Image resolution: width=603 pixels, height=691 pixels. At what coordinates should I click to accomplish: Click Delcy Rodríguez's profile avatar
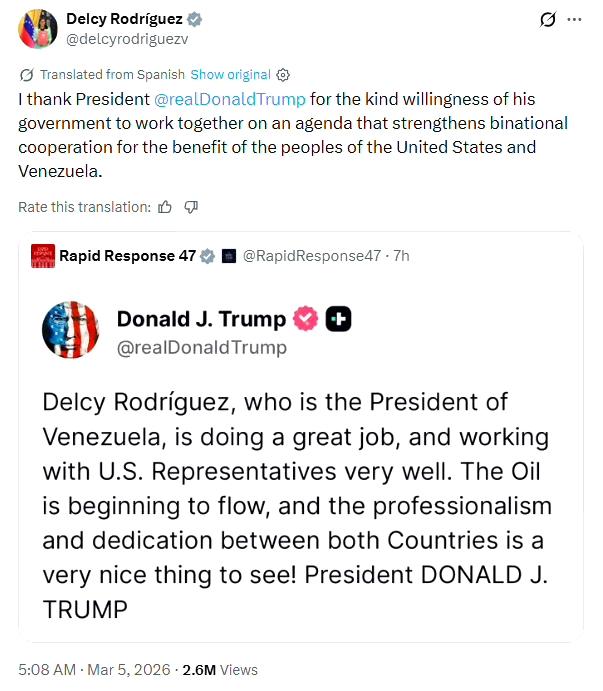point(37,28)
